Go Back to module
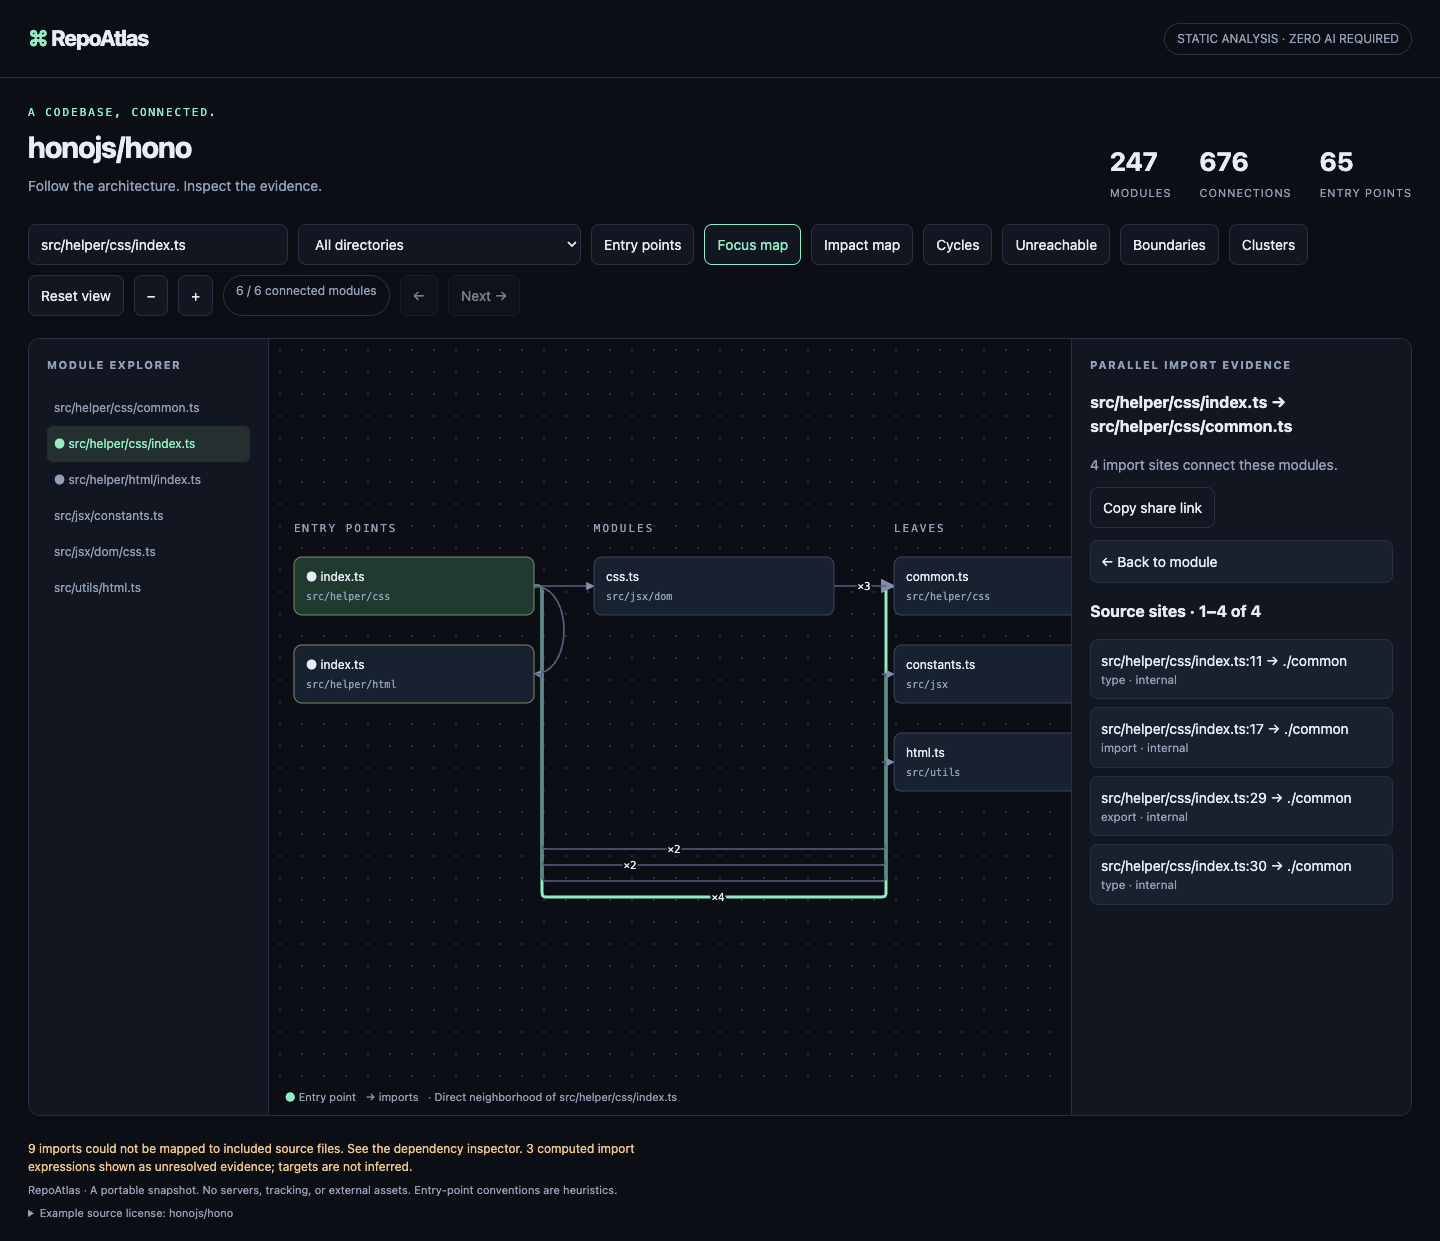 tap(1241, 562)
